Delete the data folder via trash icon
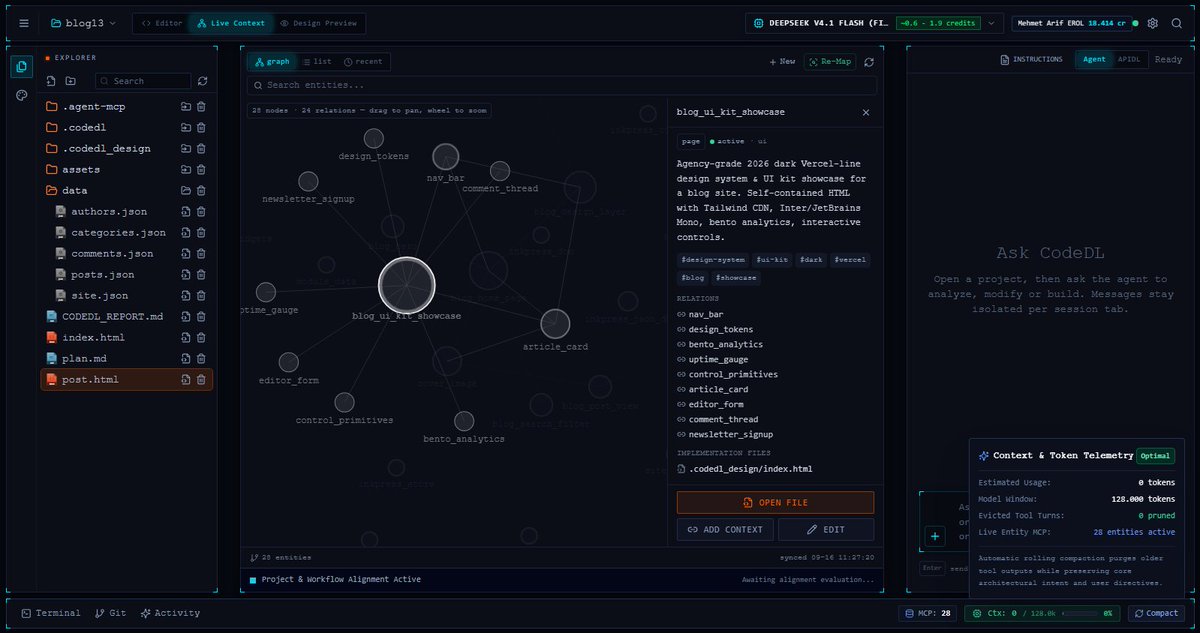The image size is (1200, 633). tap(201, 190)
